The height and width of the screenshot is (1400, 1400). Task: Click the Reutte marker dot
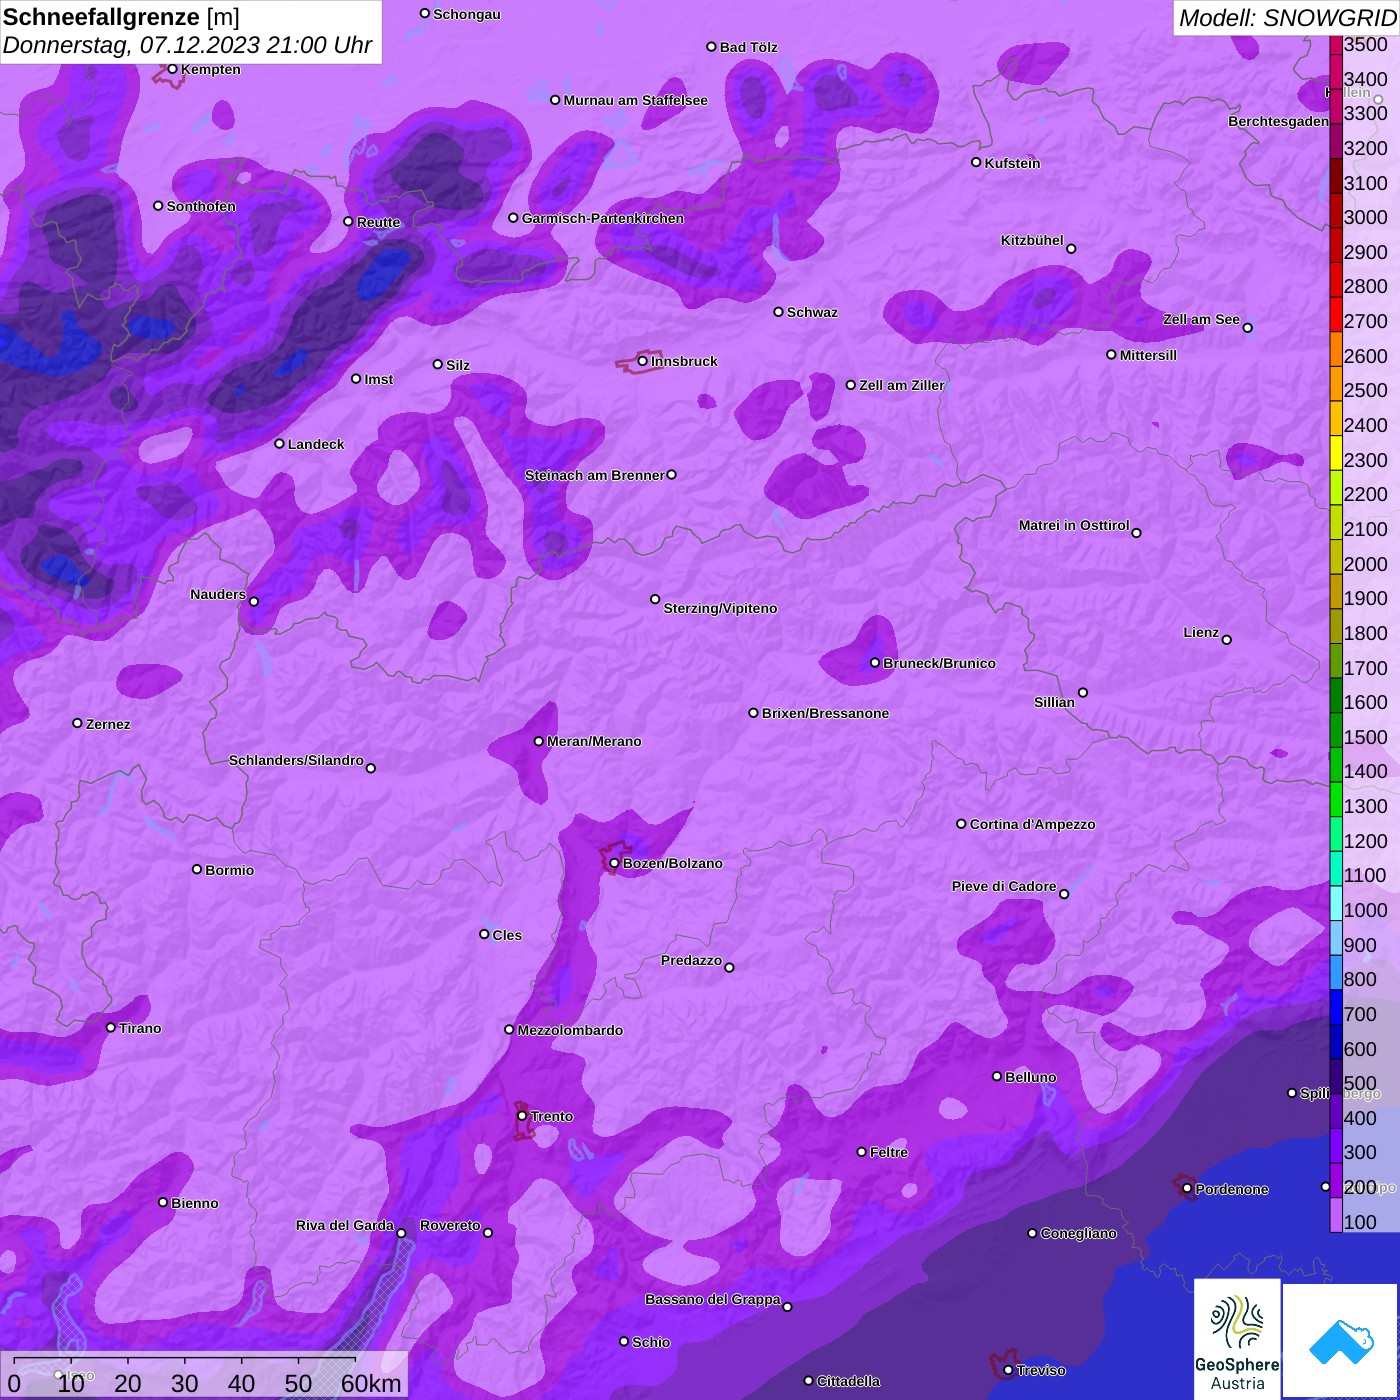348,222
